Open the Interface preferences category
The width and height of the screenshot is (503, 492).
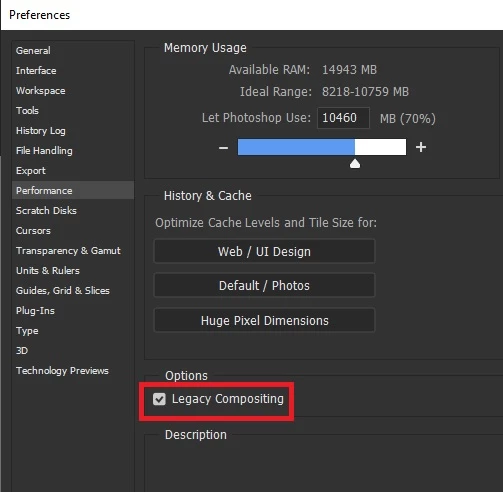click(x=36, y=71)
